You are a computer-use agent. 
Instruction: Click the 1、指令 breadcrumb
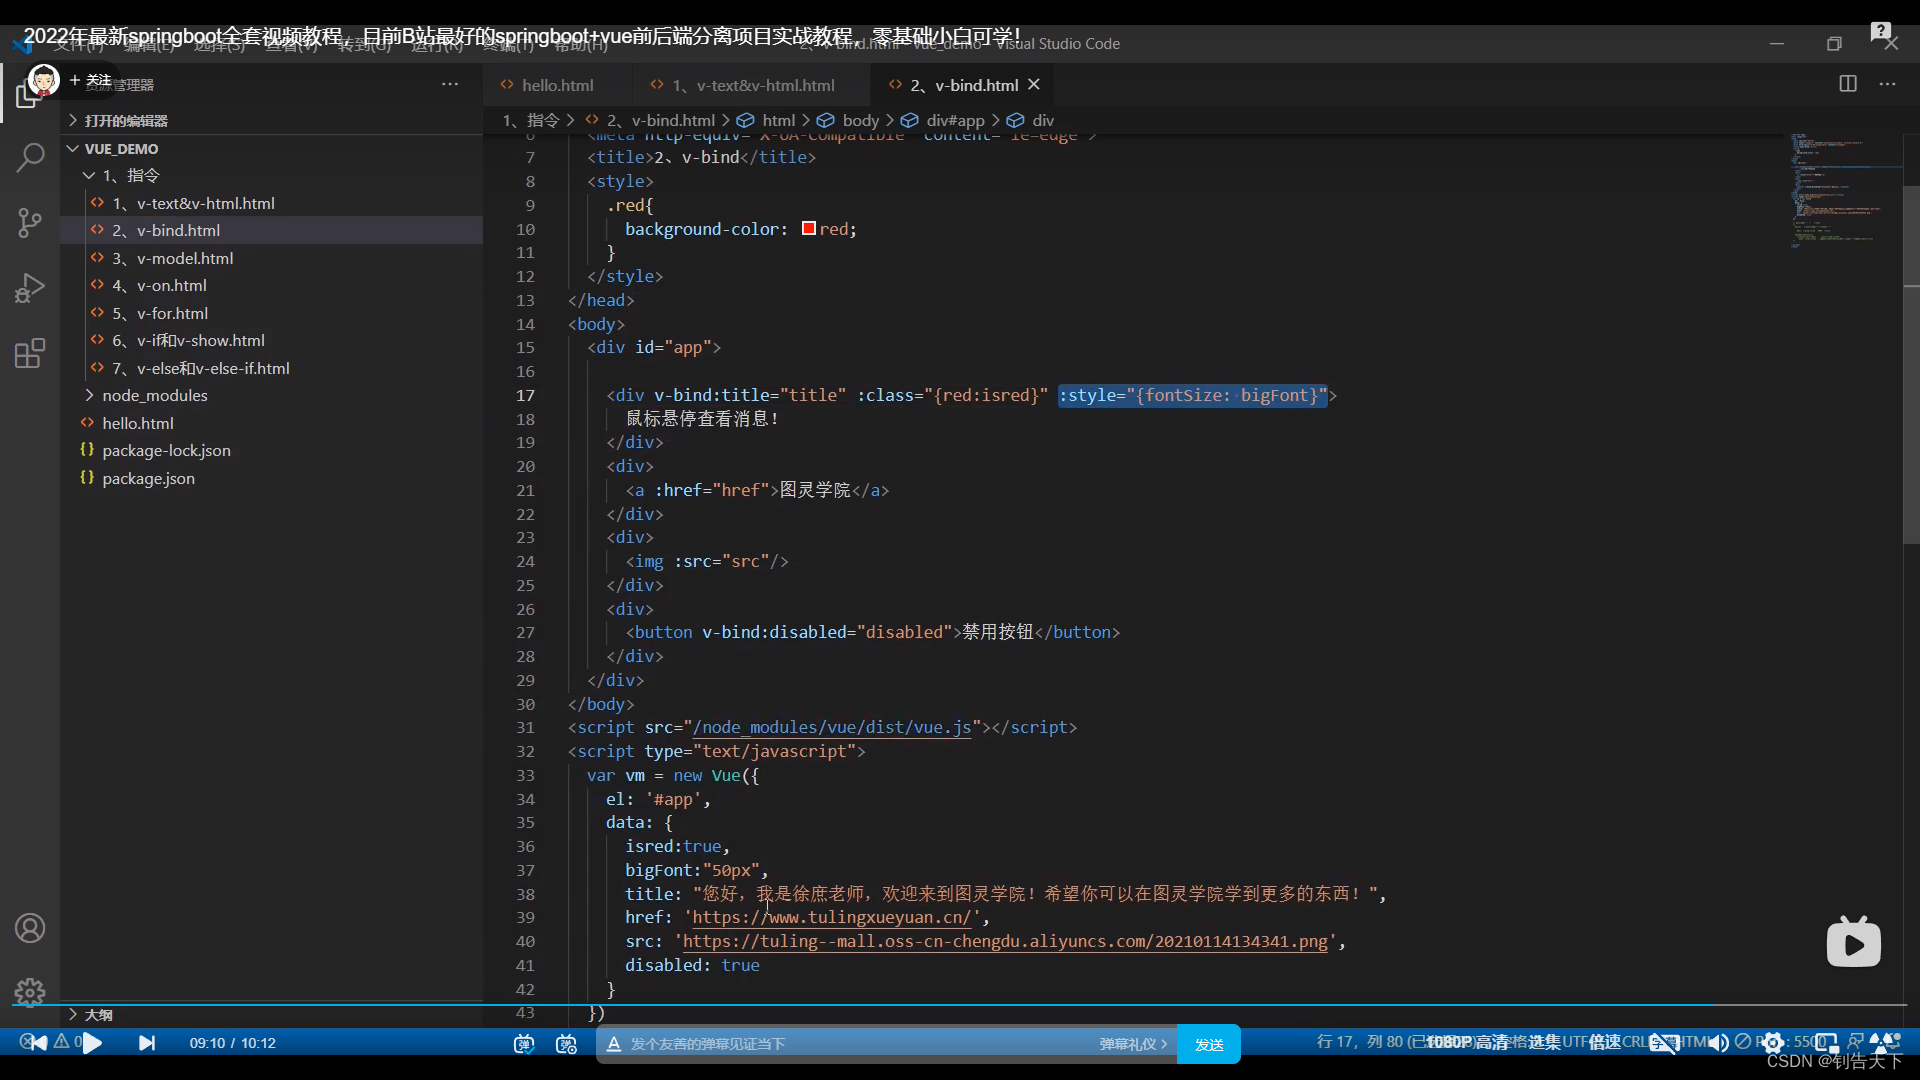pos(530,120)
